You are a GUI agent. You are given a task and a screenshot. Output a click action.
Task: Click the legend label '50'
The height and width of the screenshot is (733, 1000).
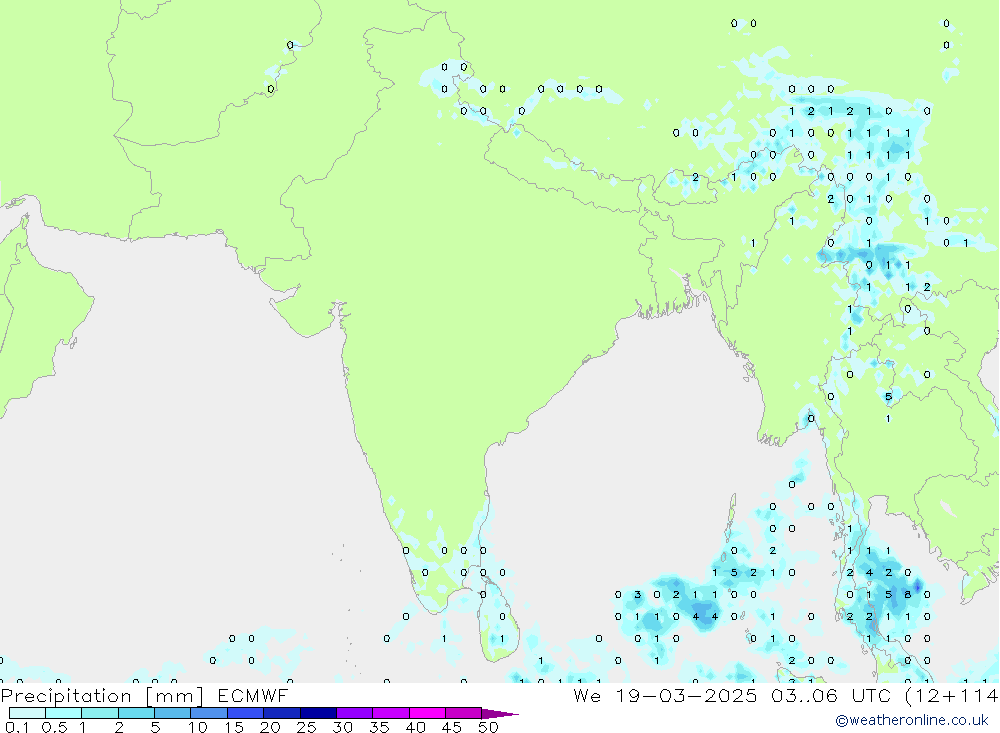click(488, 727)
